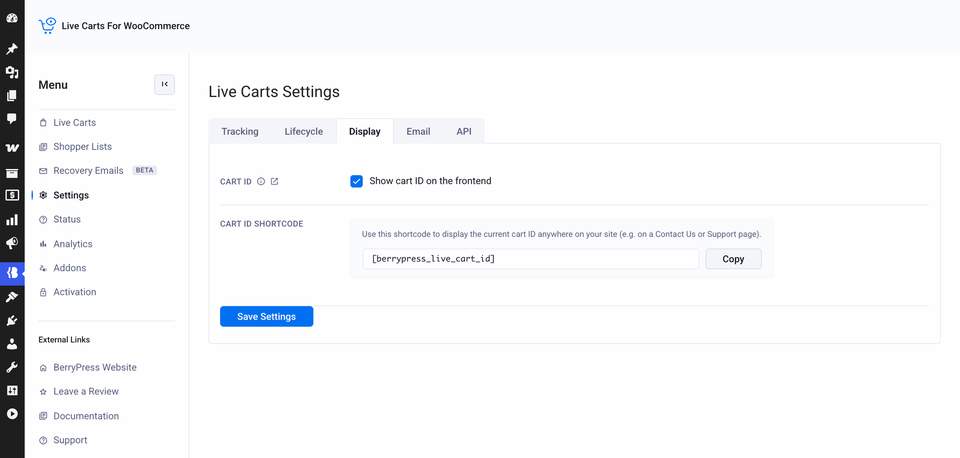Click the CART ID SHORTCODE label
The image size is (960, 458).
(x=261, y=224)
